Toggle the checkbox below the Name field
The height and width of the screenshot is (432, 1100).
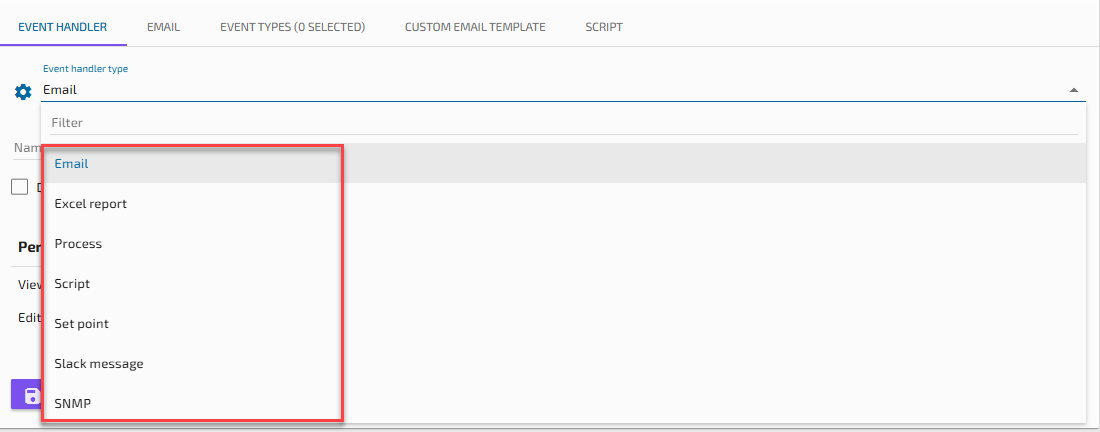coord(19,186)
